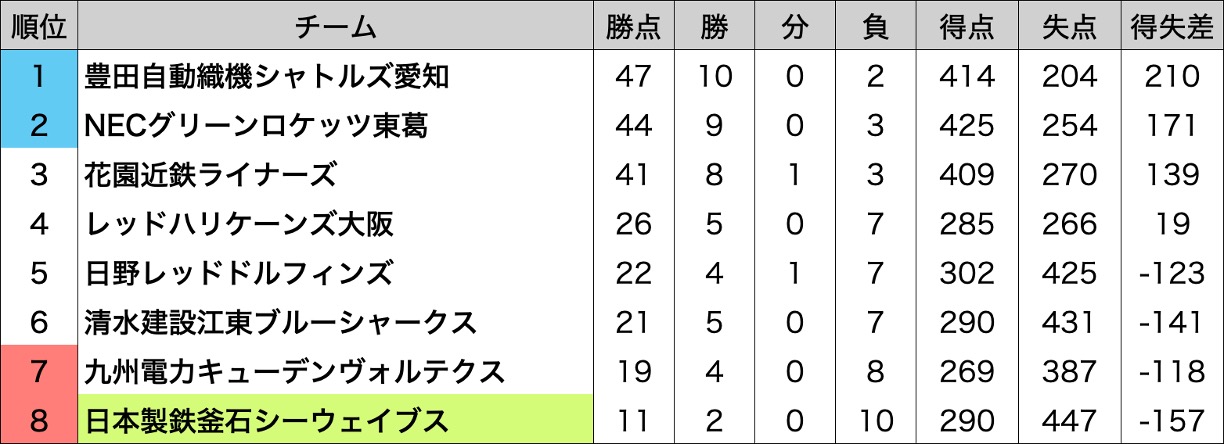Click highlighted 日本製鉄釜石シーウェイブス cell
The width and height of the screenshot is (1224, 444).
(x=336, y=419)
